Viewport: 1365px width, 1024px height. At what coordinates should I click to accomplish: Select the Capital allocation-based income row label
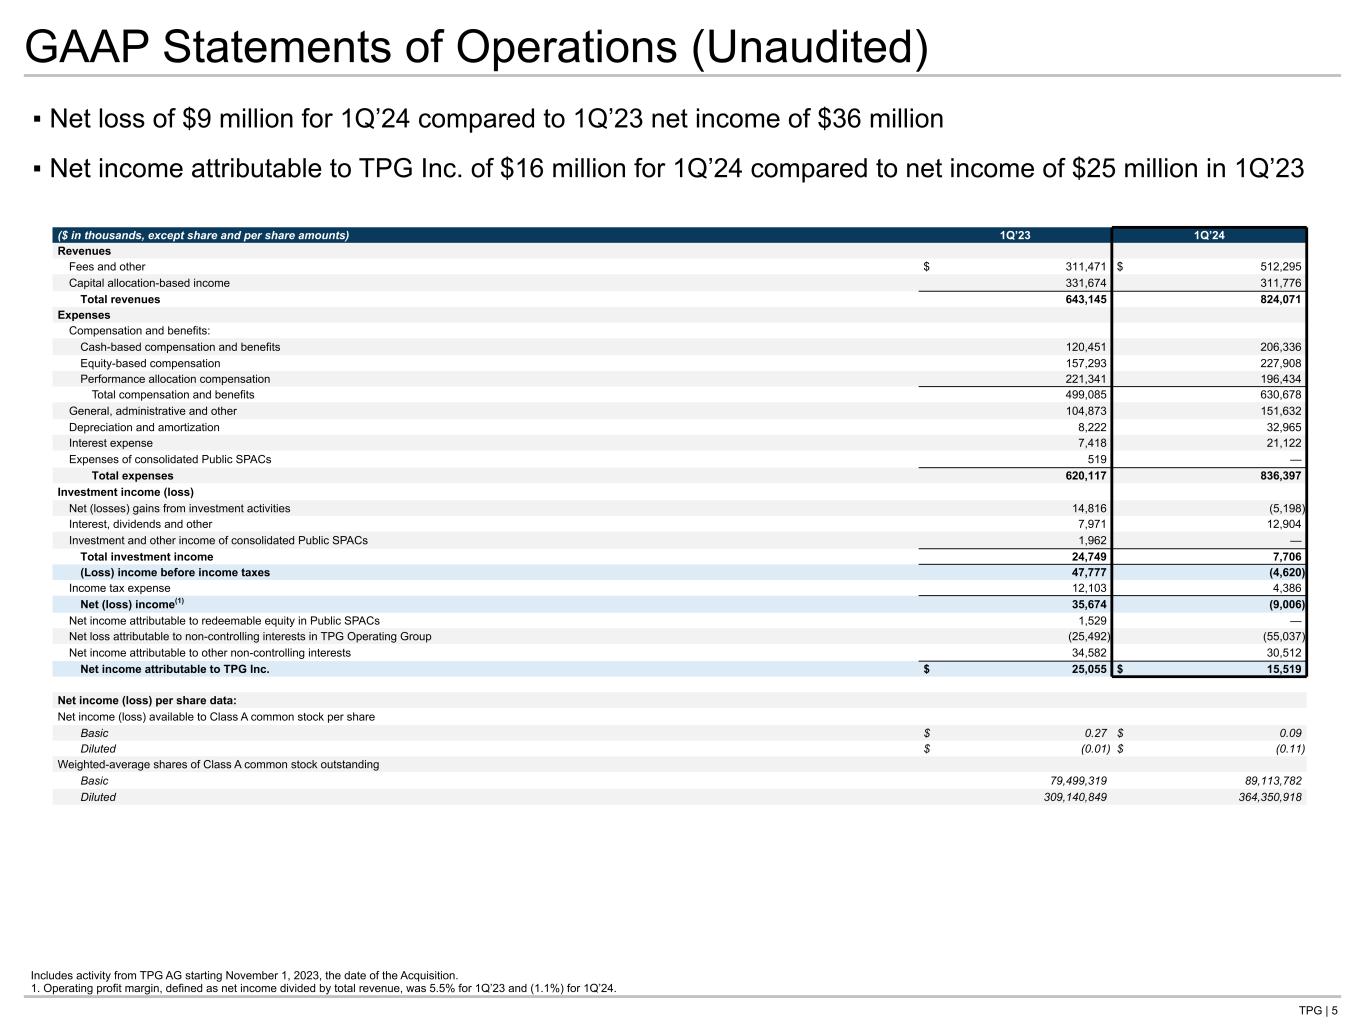point(149,283)
